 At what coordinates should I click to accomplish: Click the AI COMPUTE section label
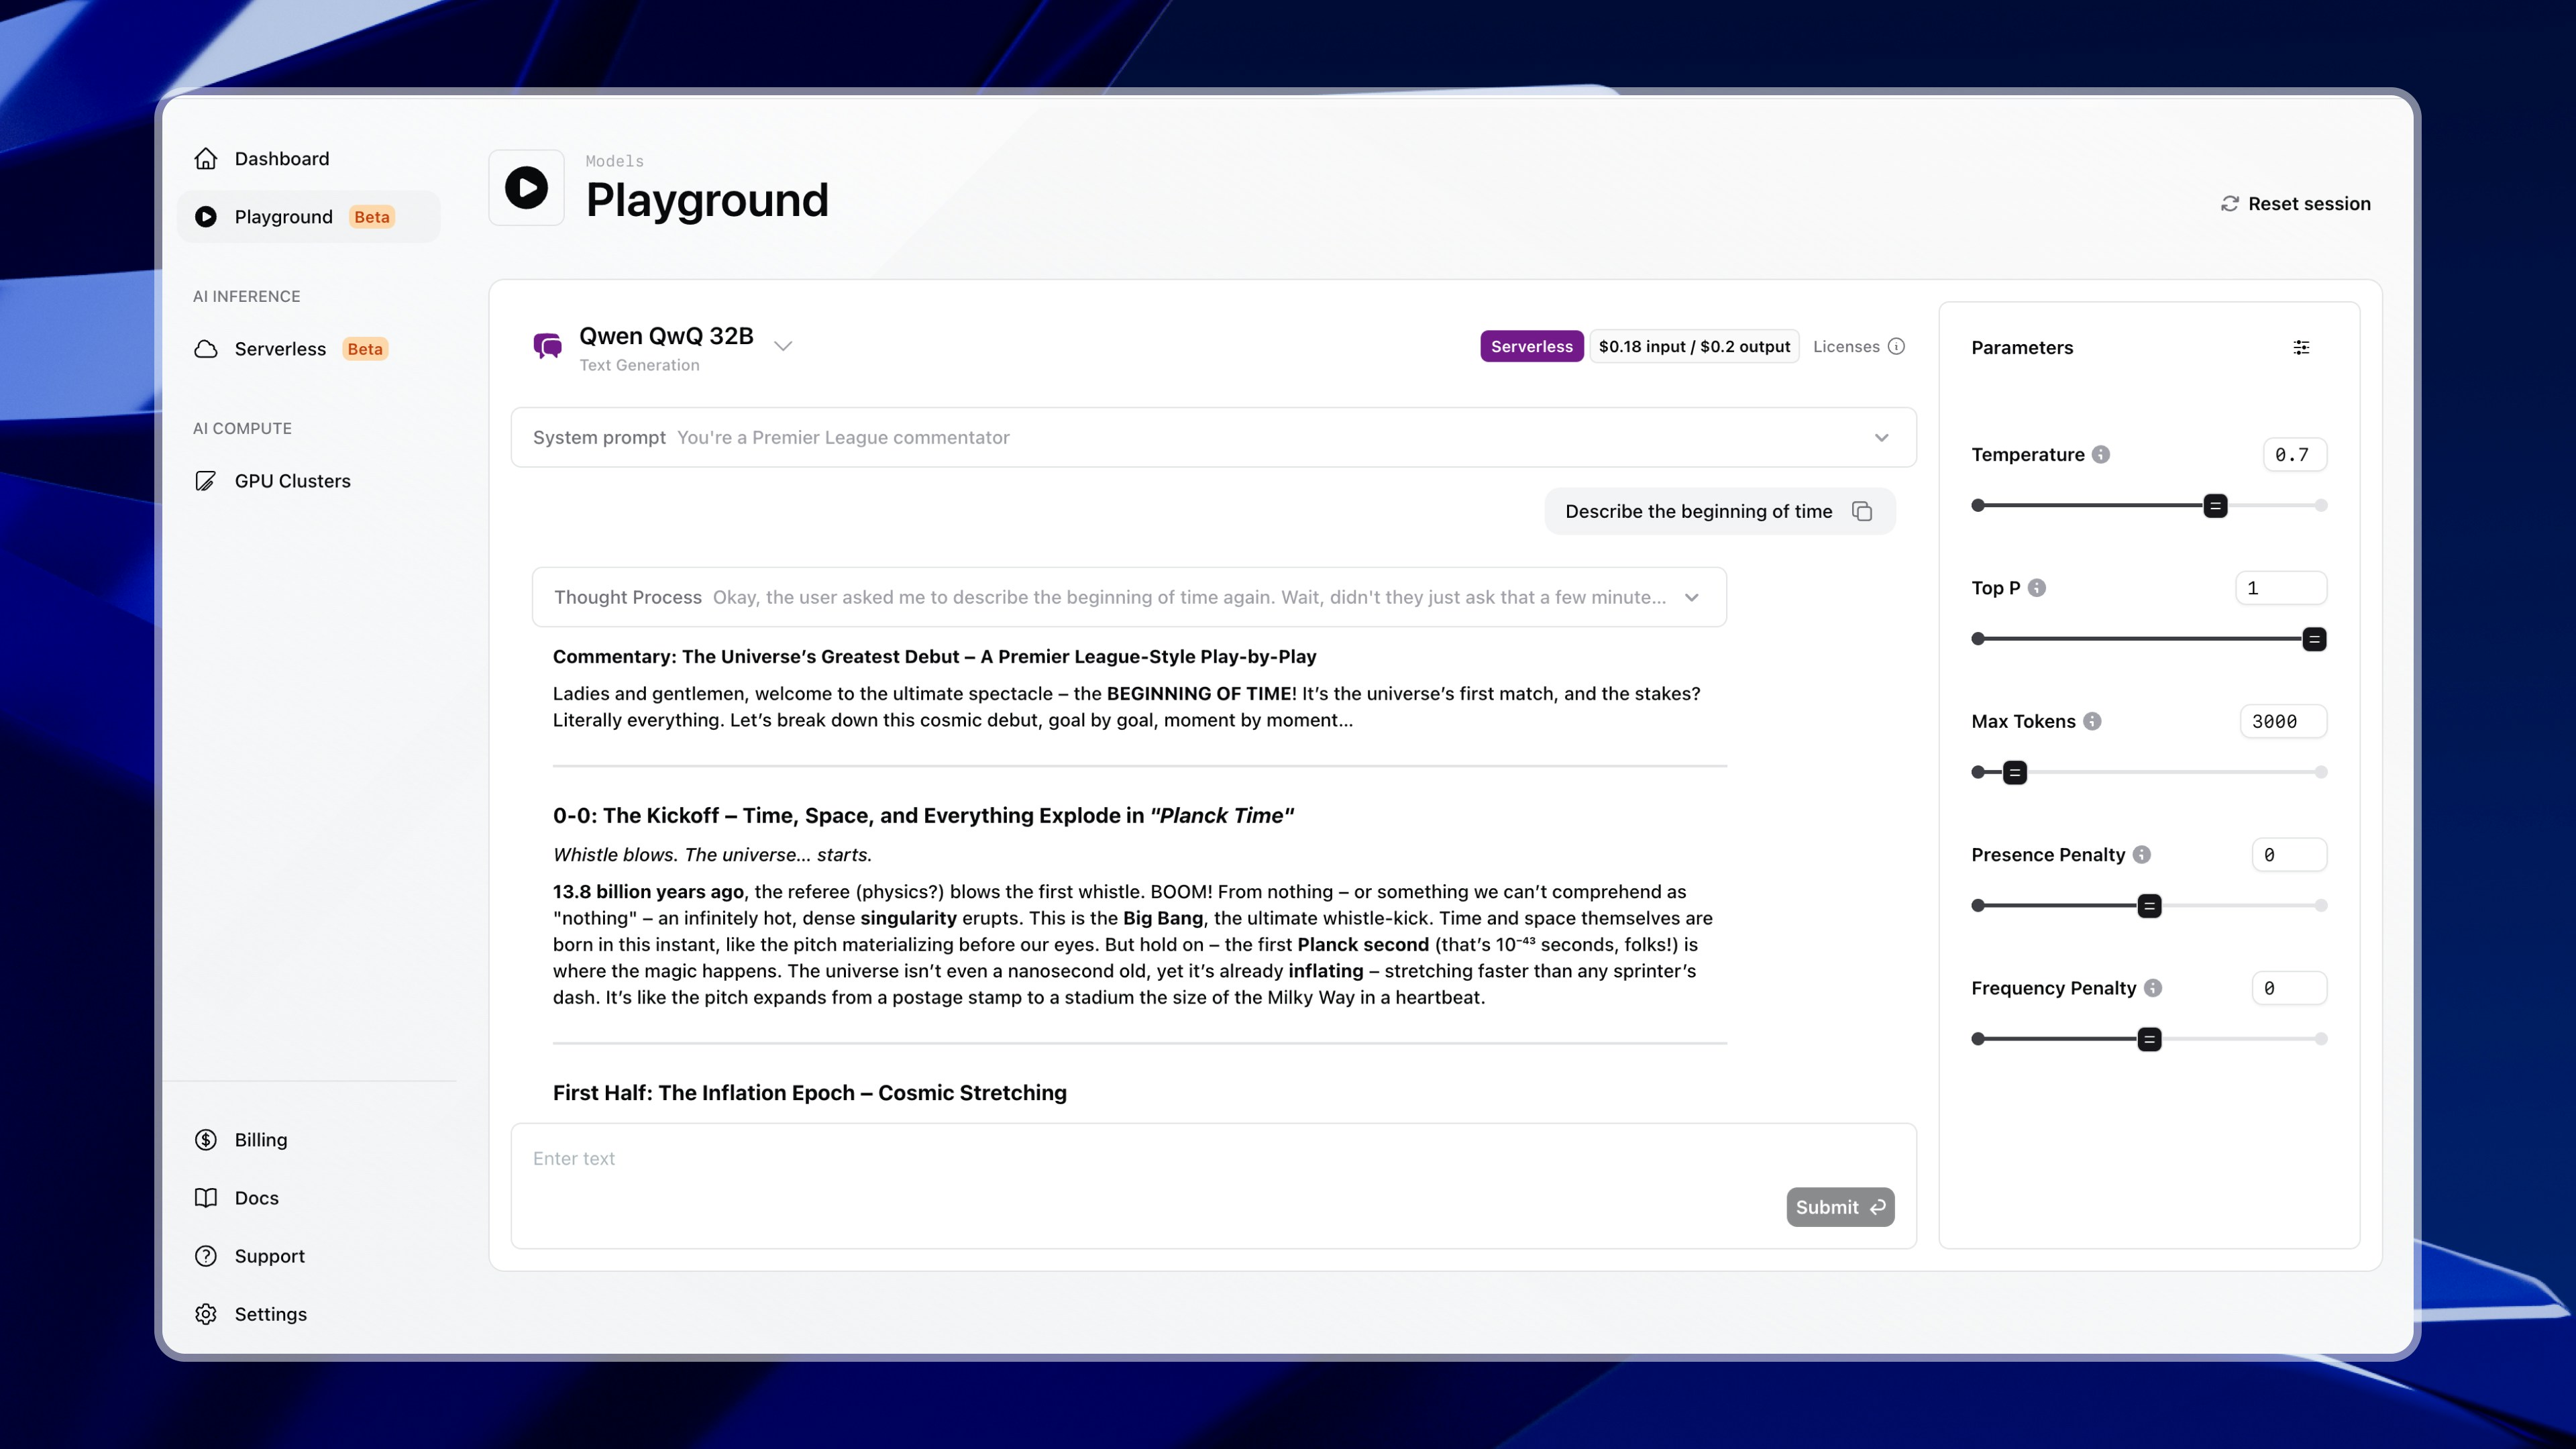[x=242, y=429]
